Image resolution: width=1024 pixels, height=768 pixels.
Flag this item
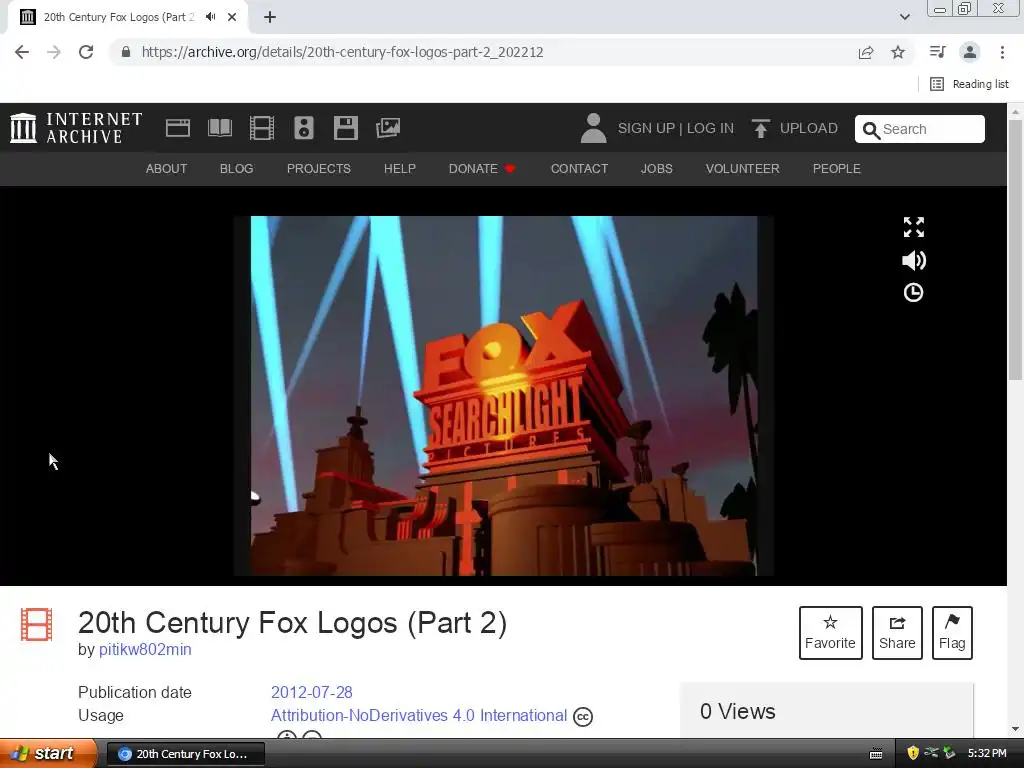(x=952, y=633)
